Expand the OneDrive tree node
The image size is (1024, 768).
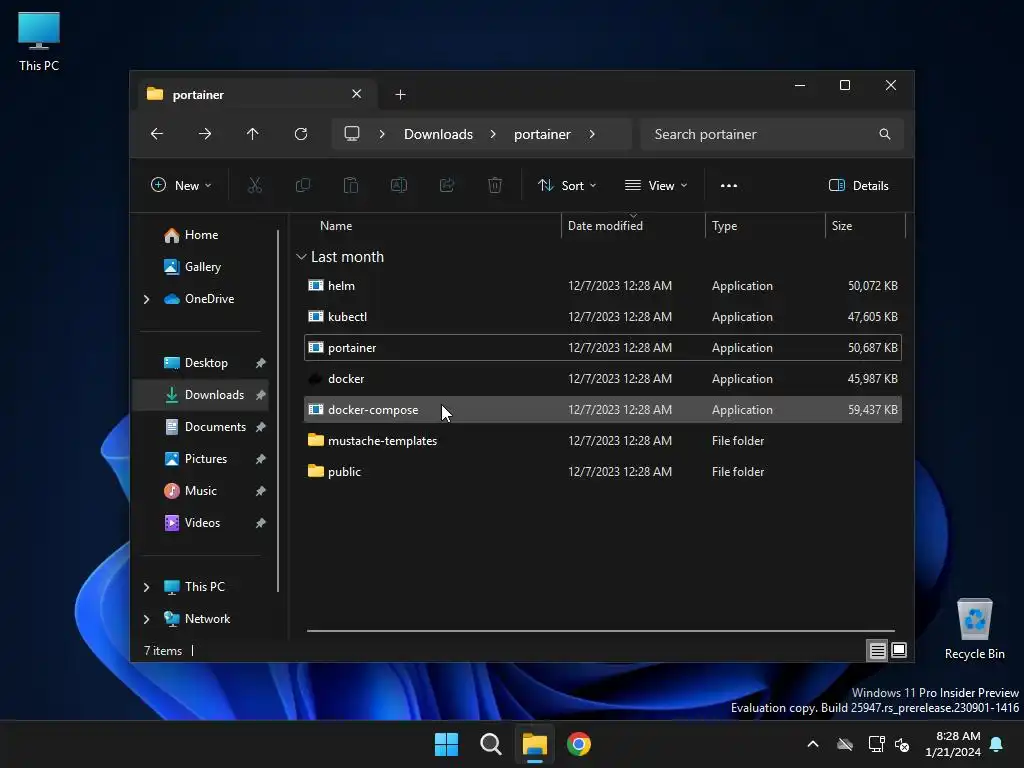tap(146, 299)
